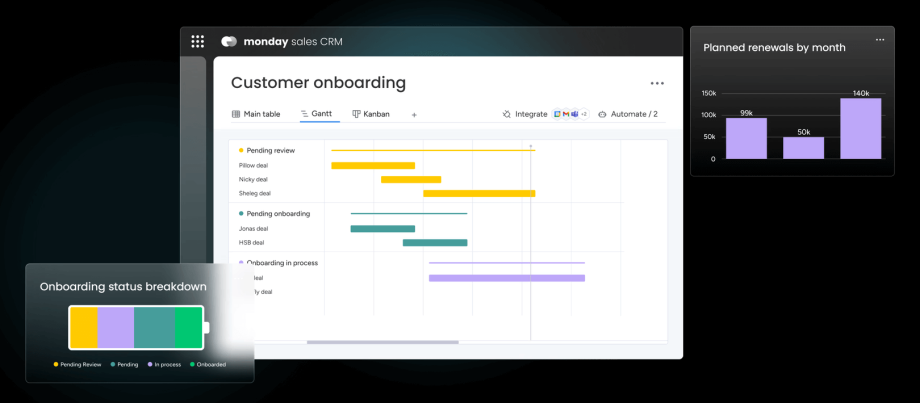Switch to the Main table tab
The image size is (920, 403).
point(256,114)
